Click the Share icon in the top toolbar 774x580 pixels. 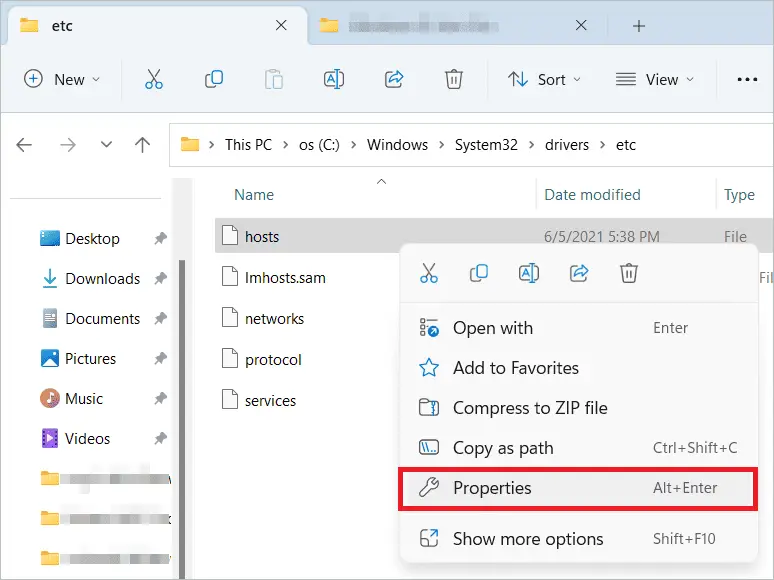pos(393,79)
